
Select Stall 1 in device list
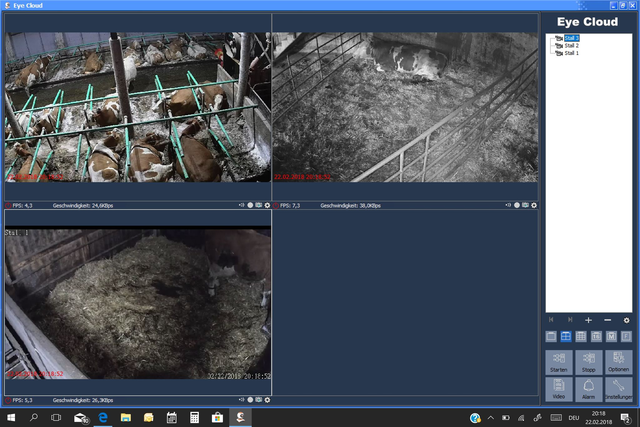(x=571, y=53)
